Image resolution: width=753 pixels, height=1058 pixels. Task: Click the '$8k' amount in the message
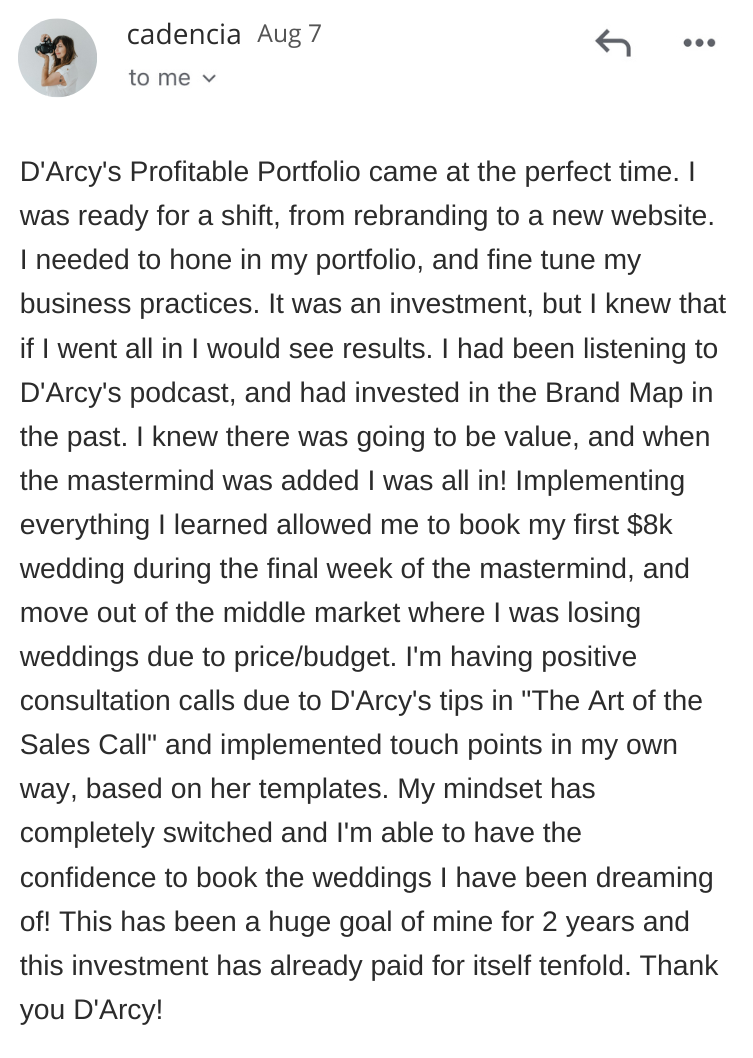point(650,524)
